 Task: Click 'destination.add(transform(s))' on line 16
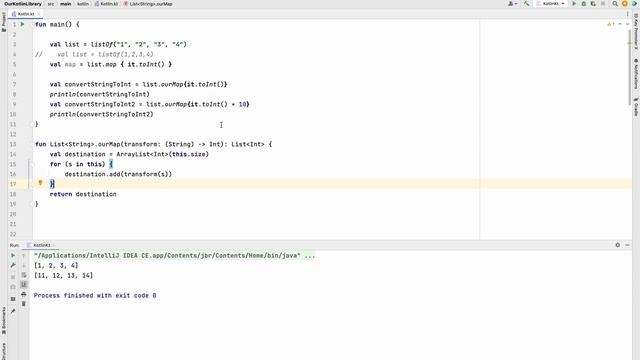(118, 174)
